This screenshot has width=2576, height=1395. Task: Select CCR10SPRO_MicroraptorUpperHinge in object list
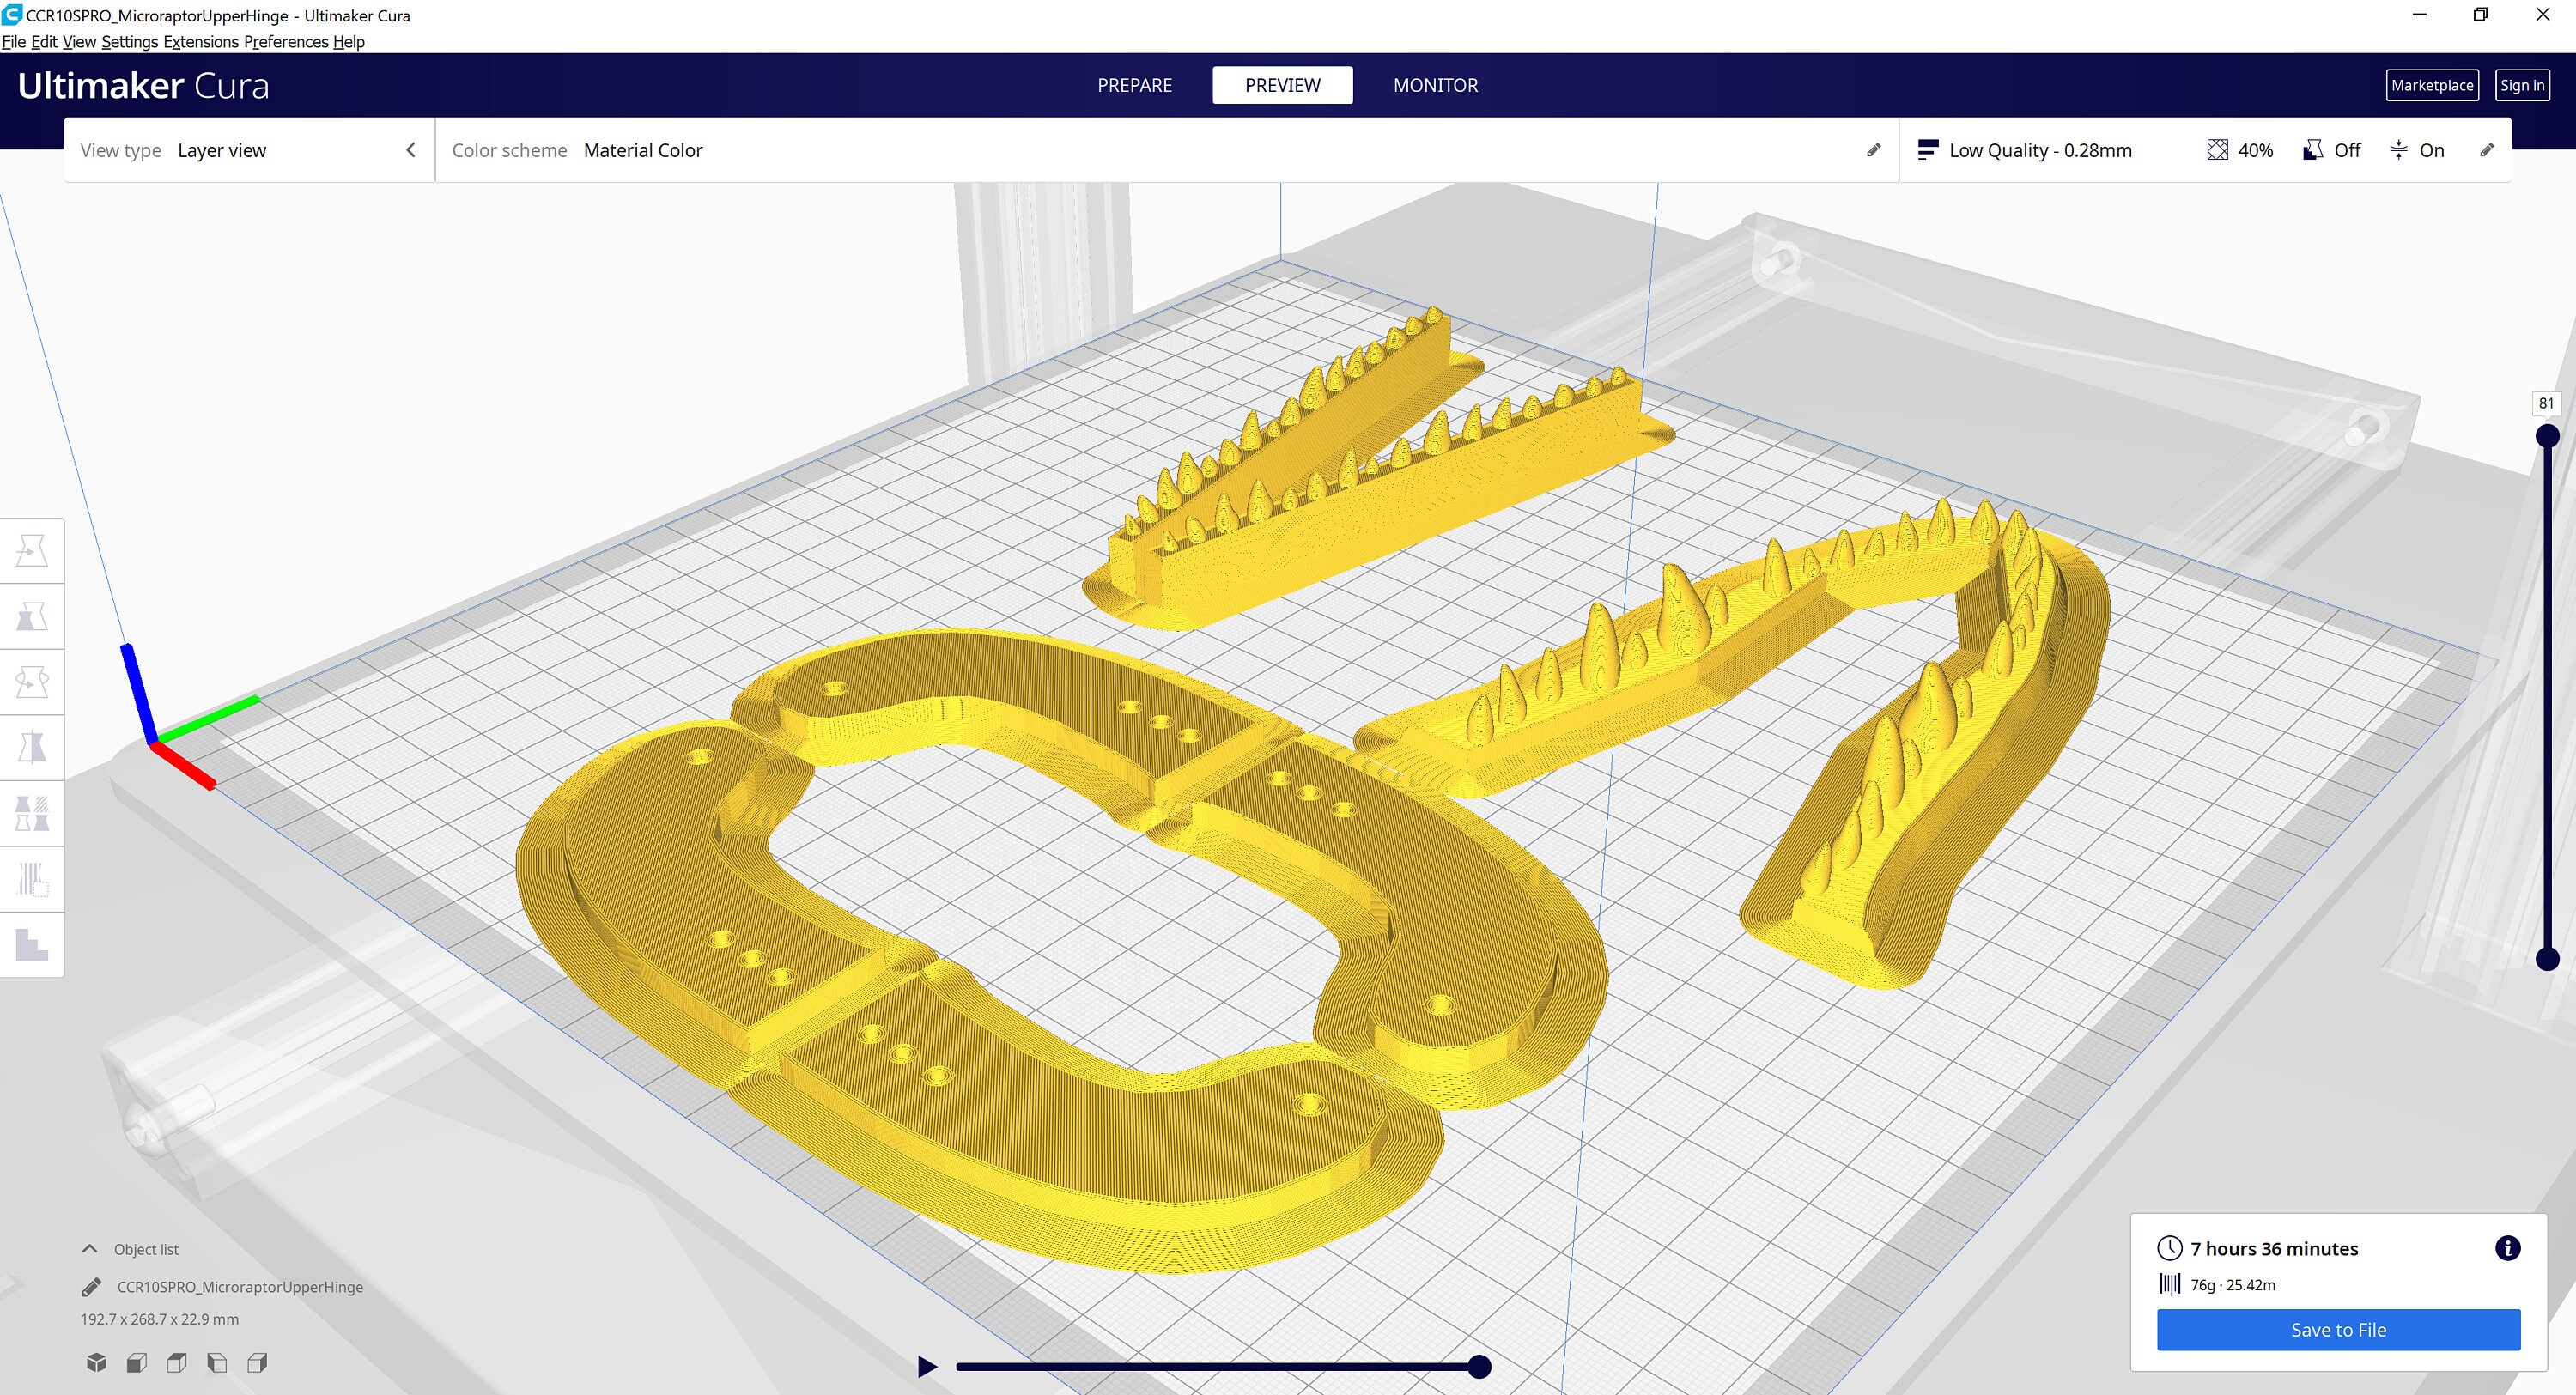(x=240, y=1287)
